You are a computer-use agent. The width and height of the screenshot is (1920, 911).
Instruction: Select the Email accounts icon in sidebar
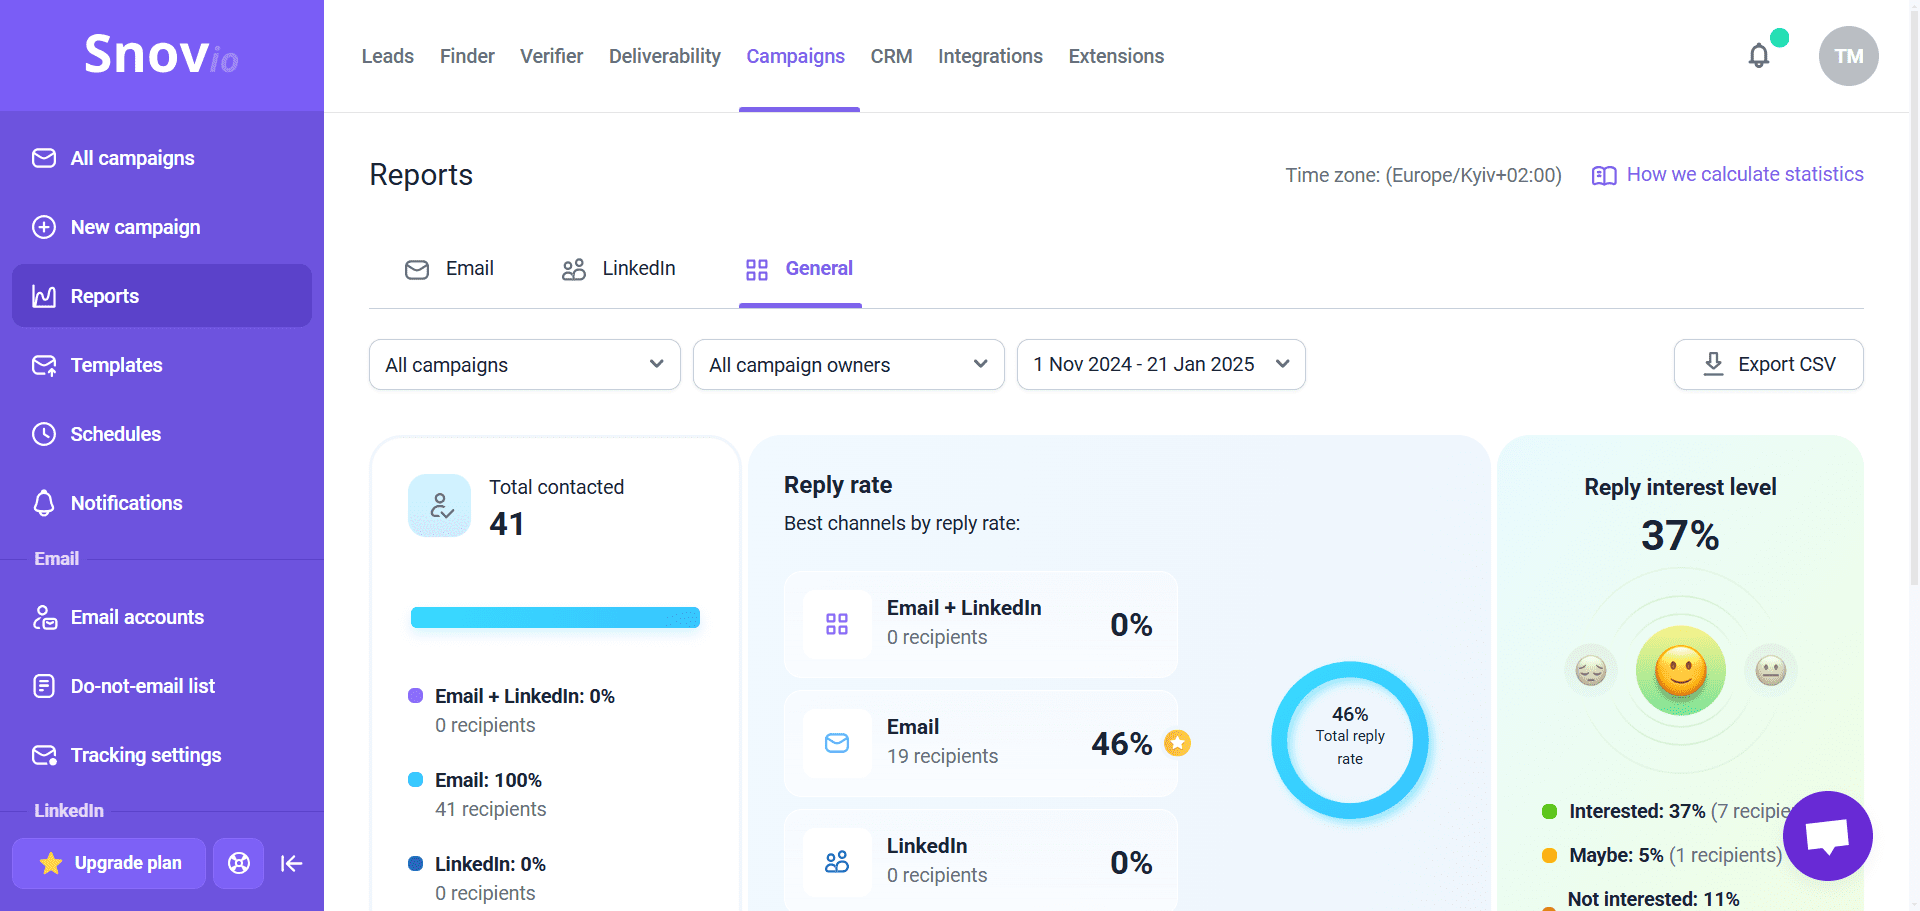(44, 617)
